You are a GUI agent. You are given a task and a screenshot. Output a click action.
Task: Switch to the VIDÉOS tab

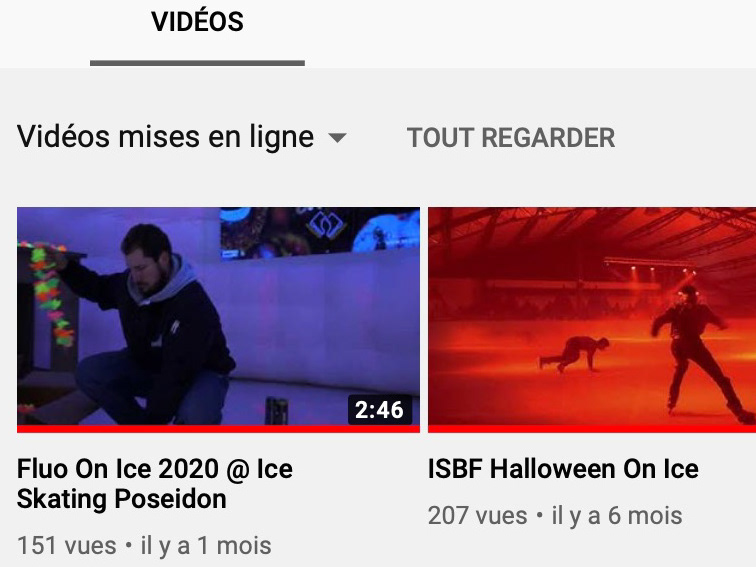coord(197,22)
